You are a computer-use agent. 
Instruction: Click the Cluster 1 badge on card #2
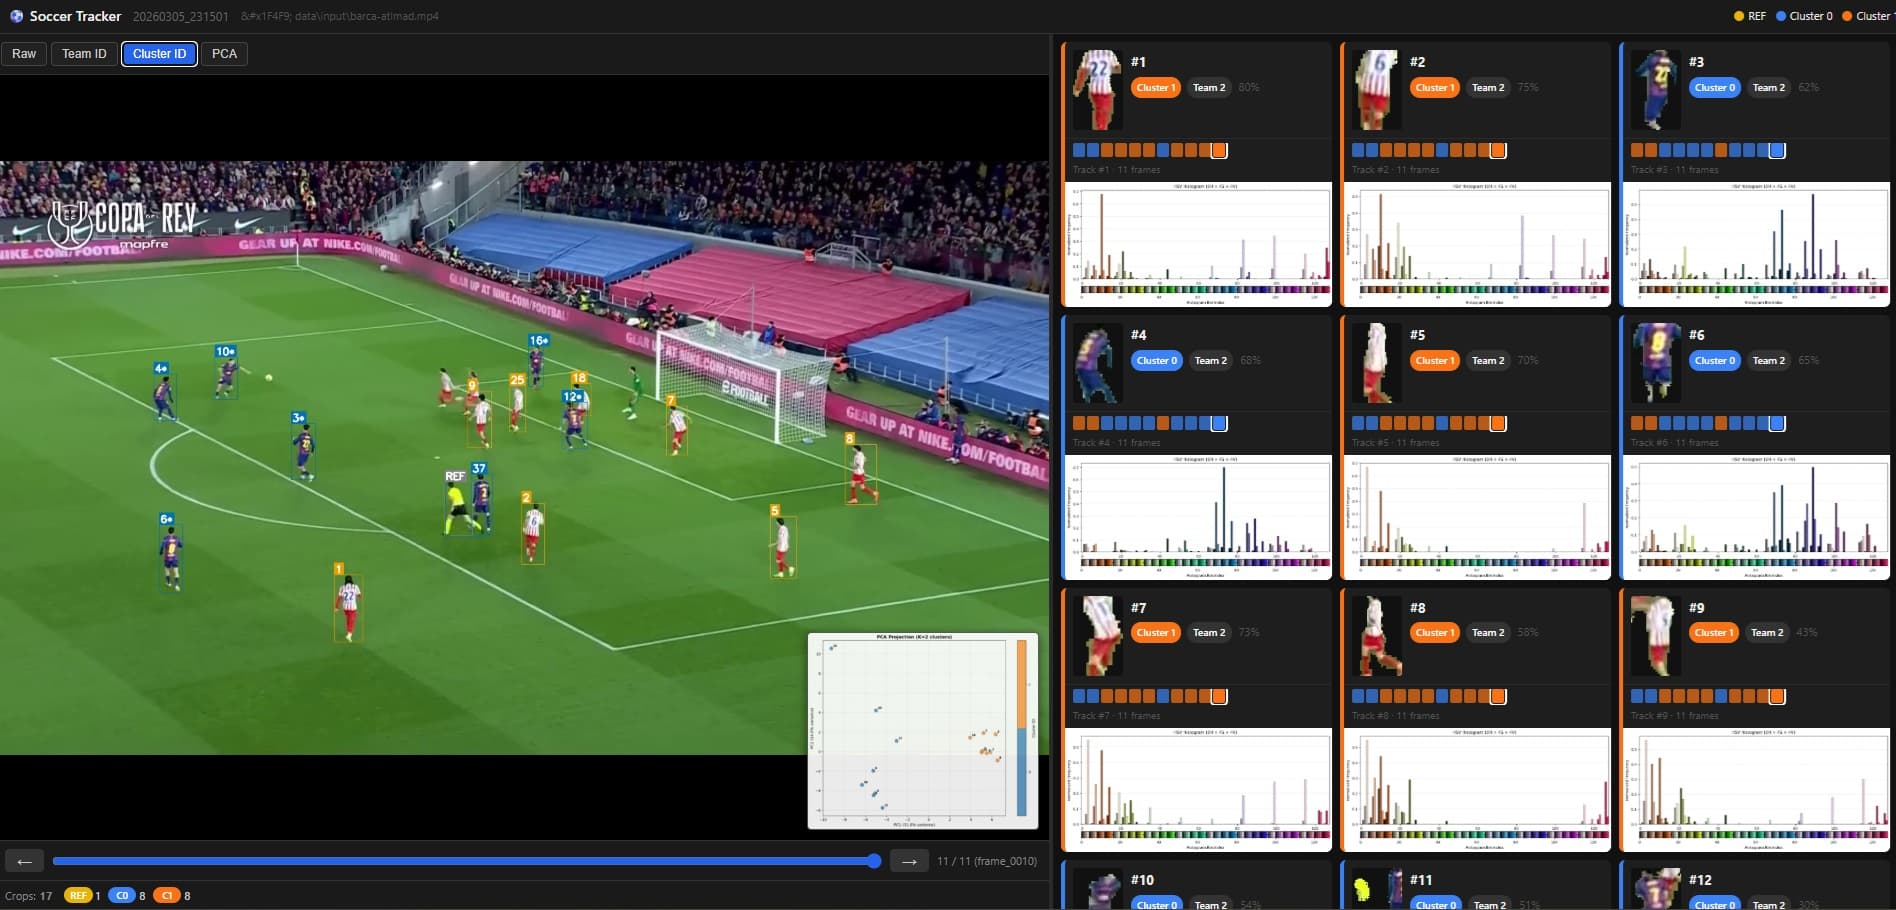click(x=1434, y=88)
